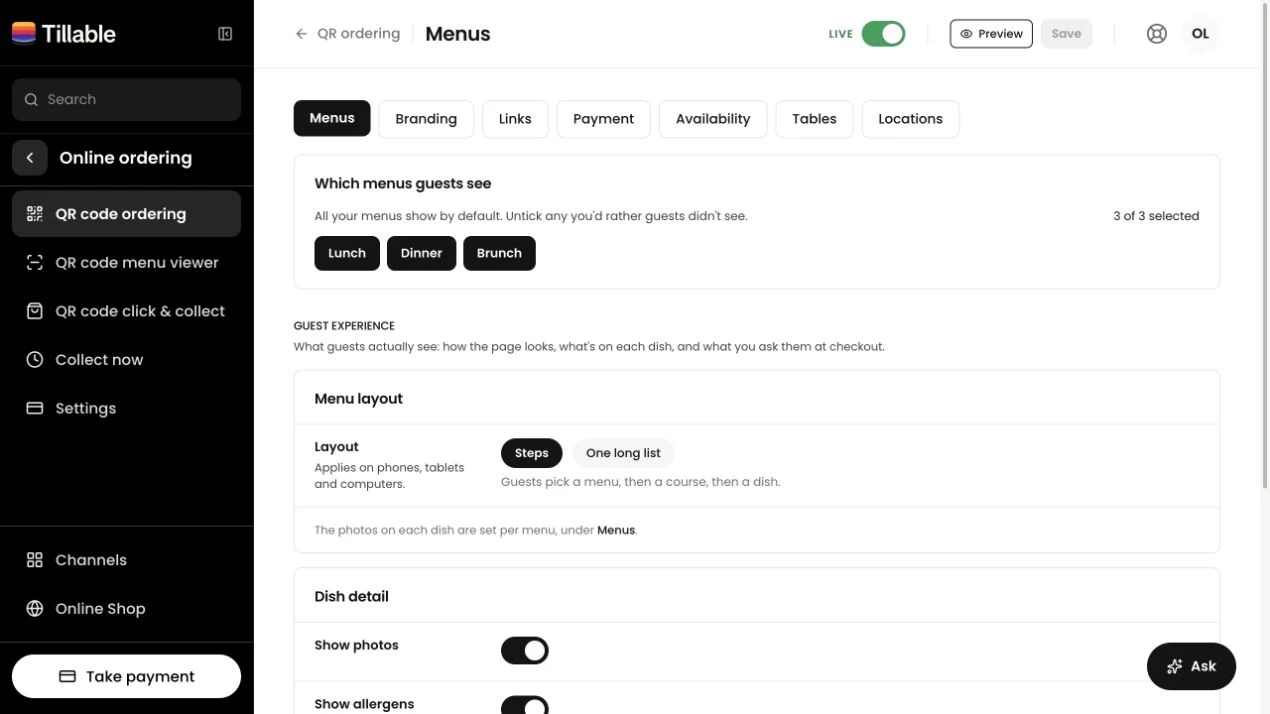Open the Locations tab
1270x714 pixels.
911,119
